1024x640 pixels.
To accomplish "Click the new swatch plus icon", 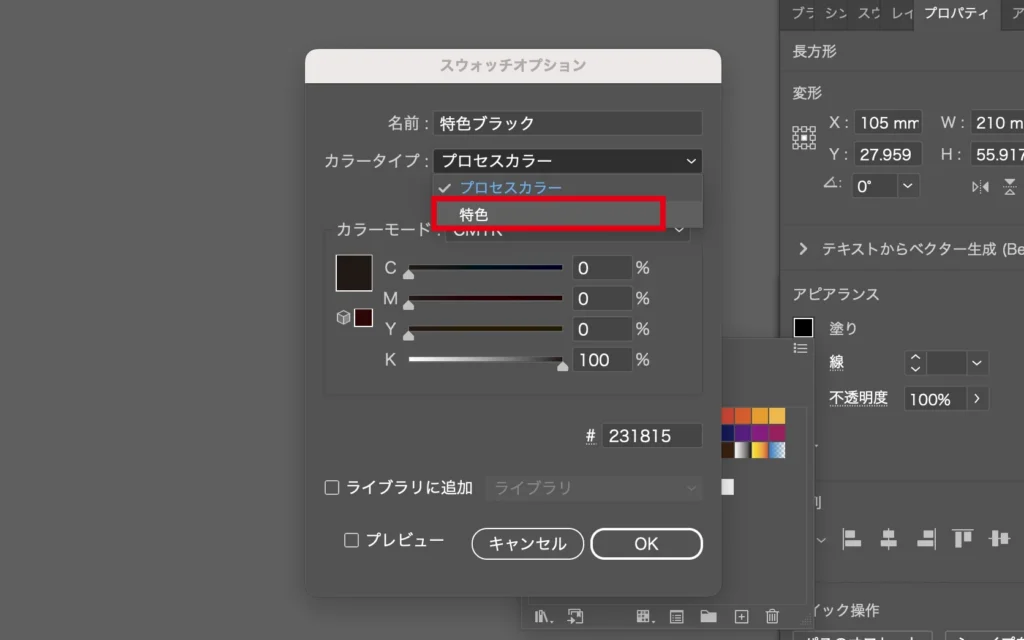I will (741, 616).
